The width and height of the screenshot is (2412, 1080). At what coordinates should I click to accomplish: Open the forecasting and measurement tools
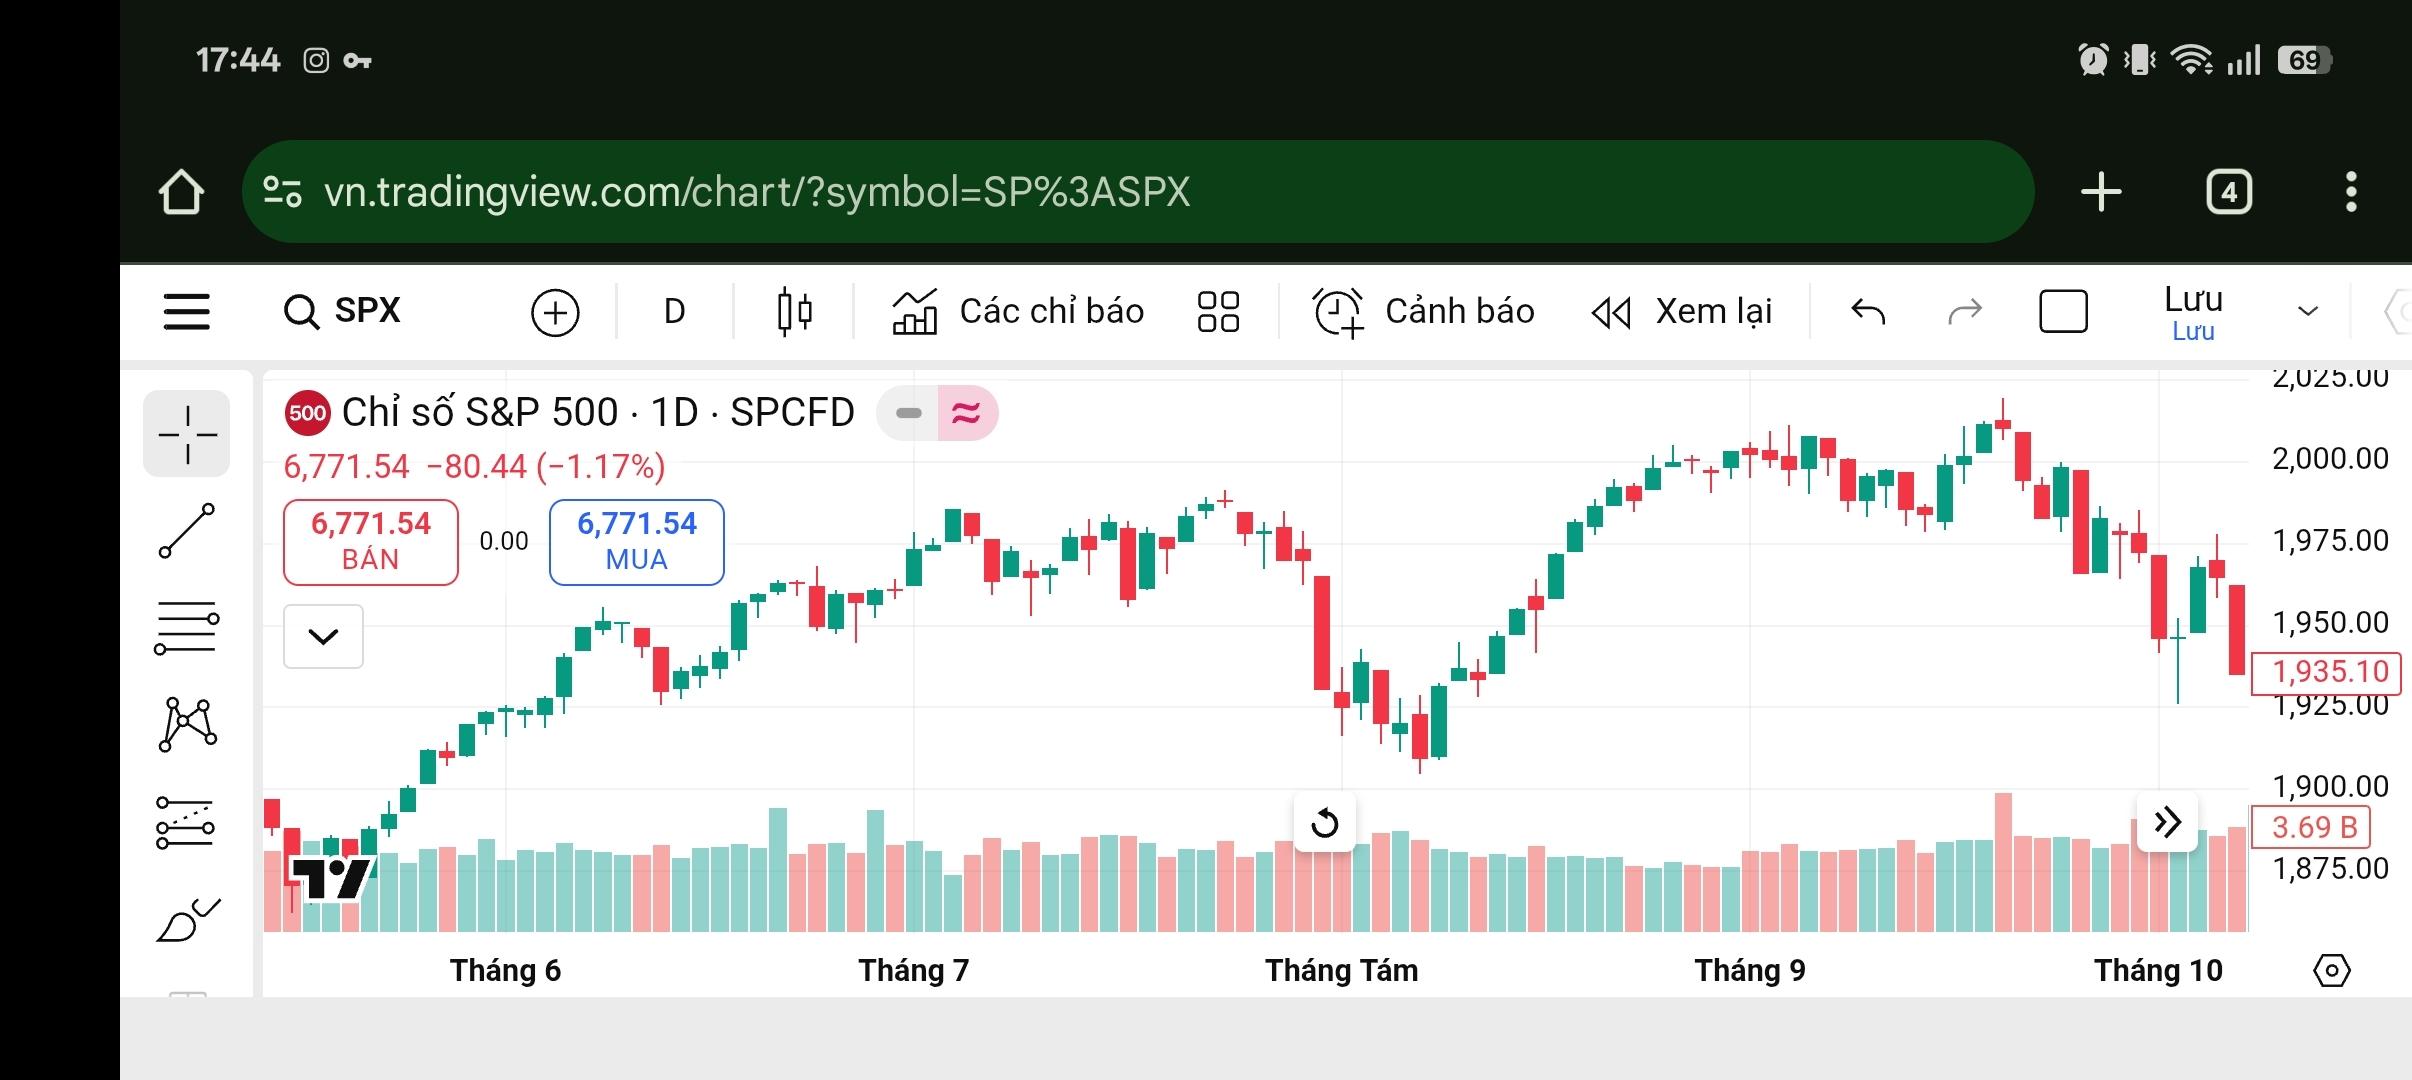187,822
